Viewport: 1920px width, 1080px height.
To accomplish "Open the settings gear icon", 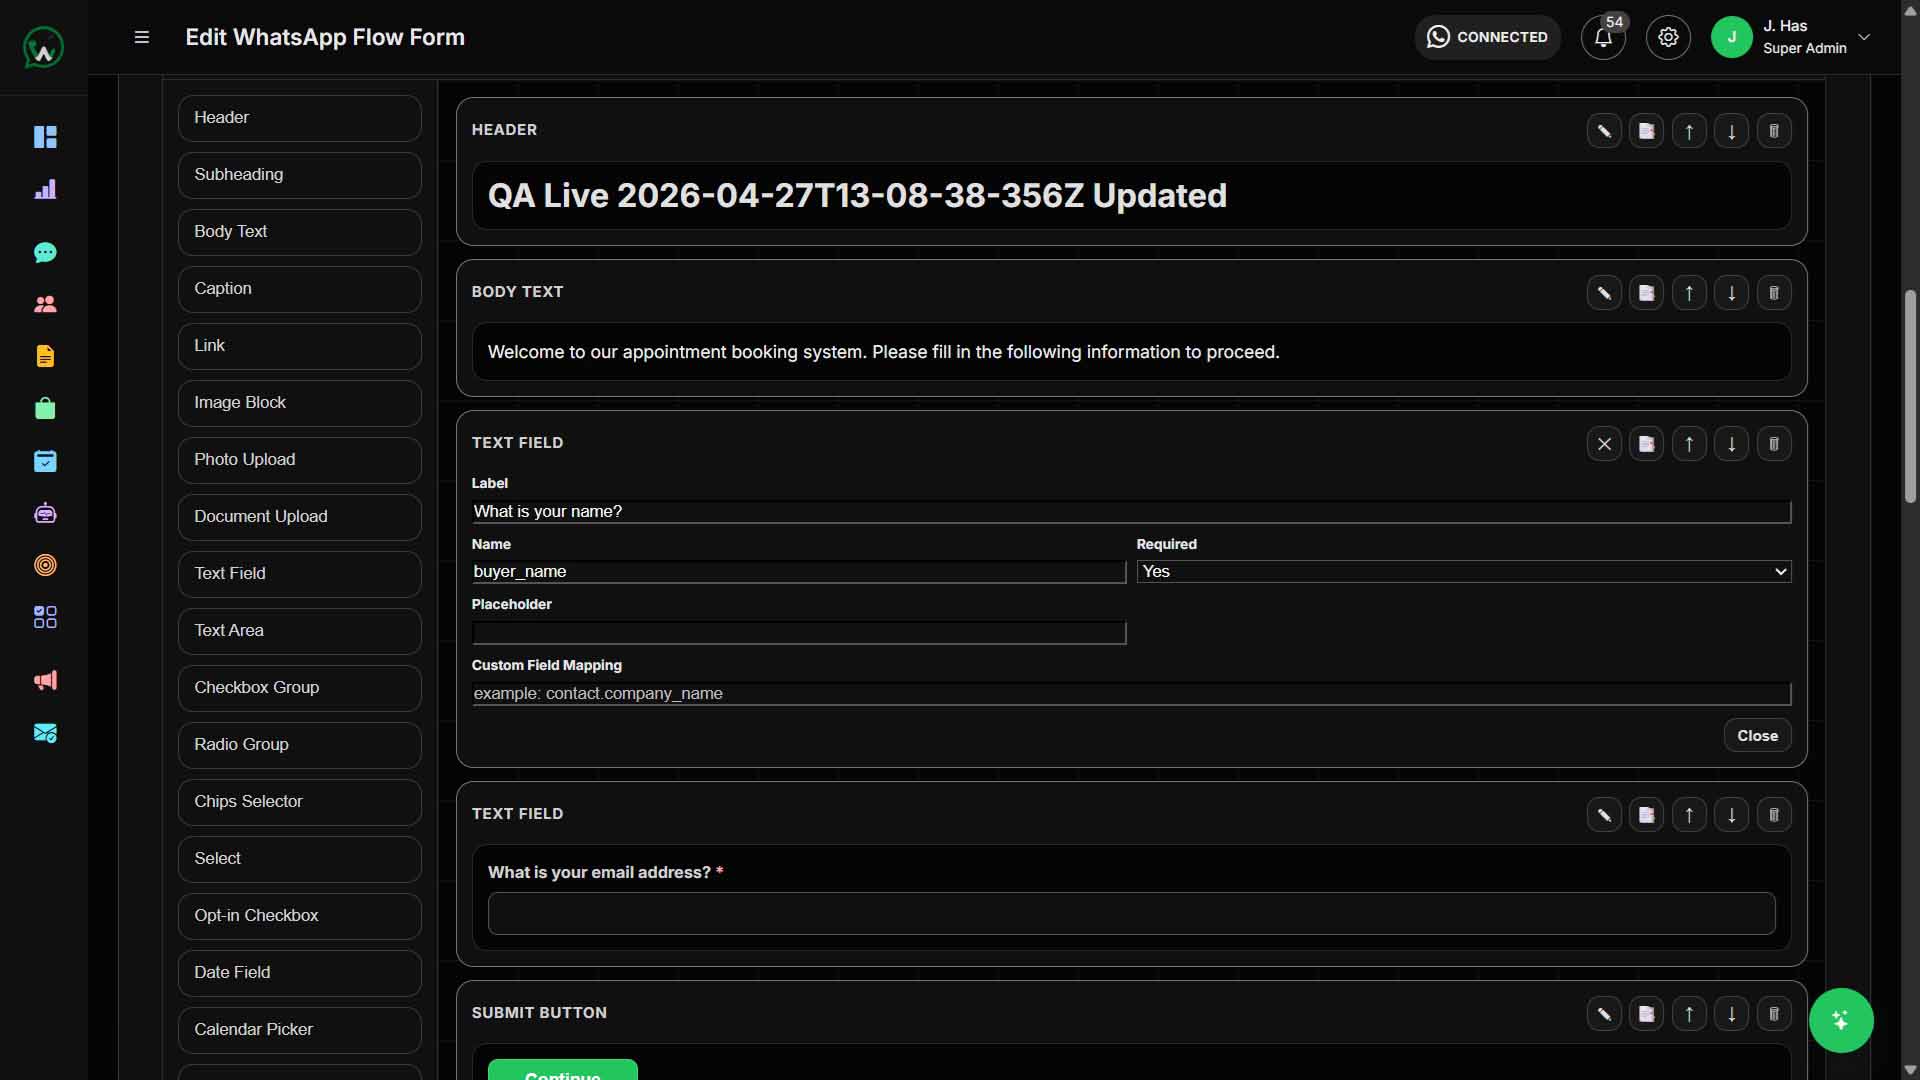I will click(1668, 37).
